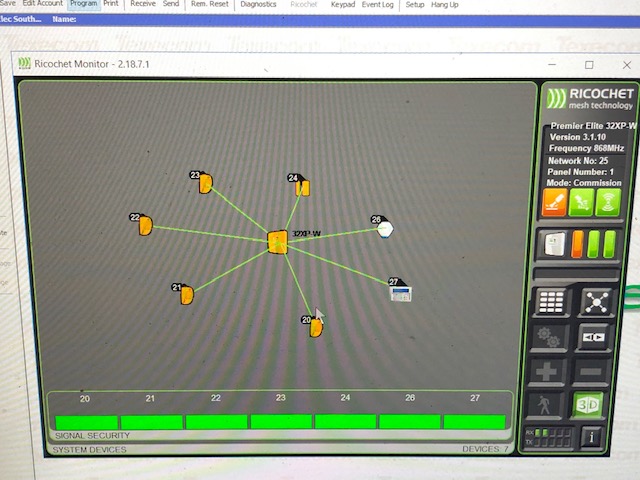Click Setup in the toolbar

(x=415, y=5)
